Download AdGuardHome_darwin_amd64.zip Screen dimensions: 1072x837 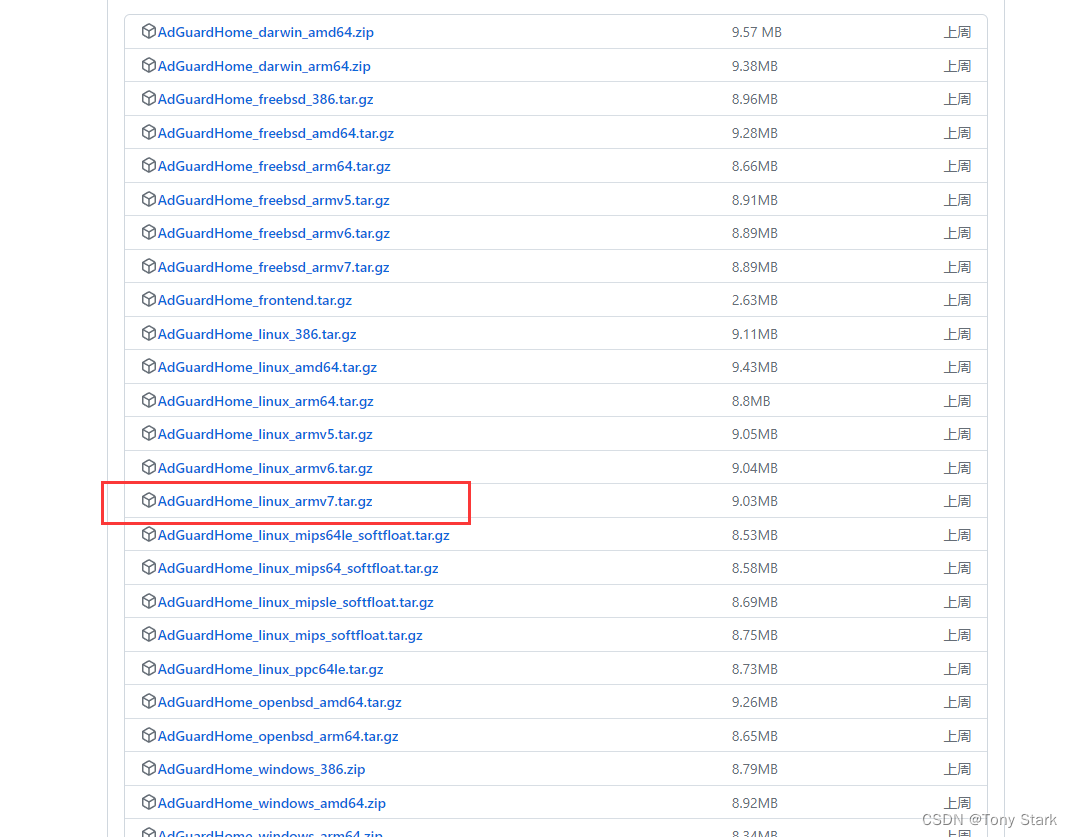pos(265,32)
